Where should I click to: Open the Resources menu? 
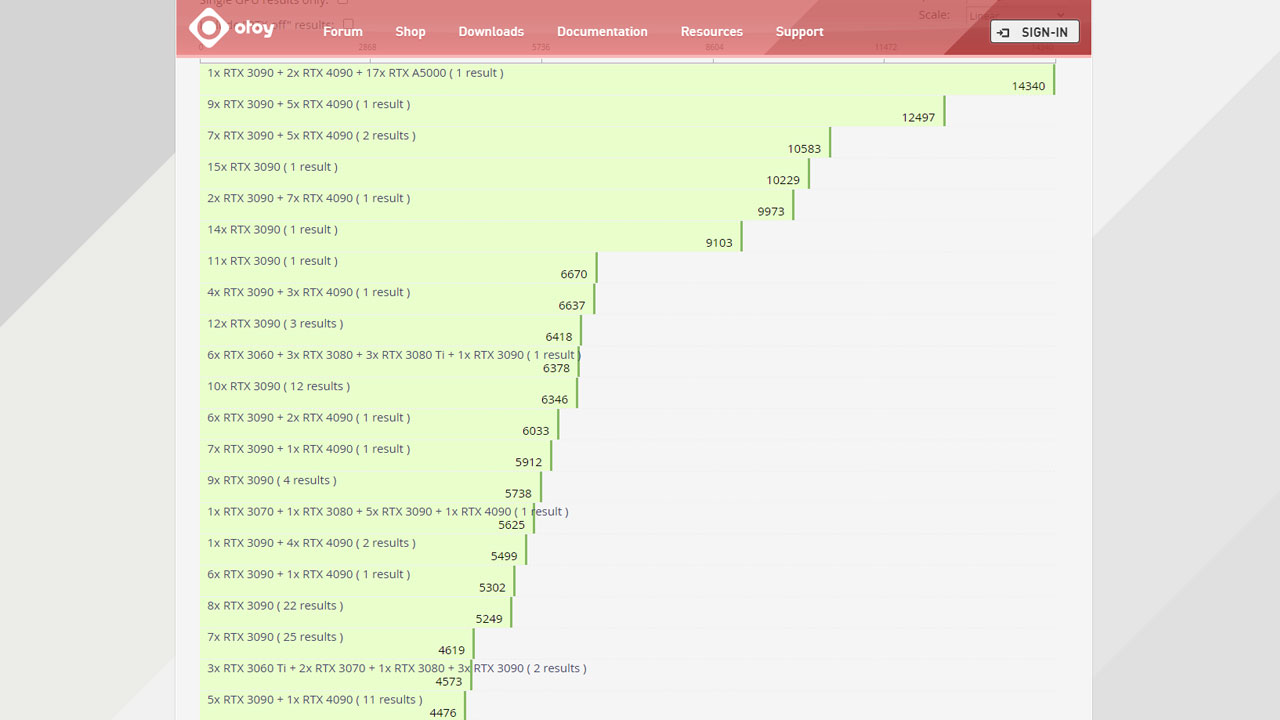pos(712,32)
